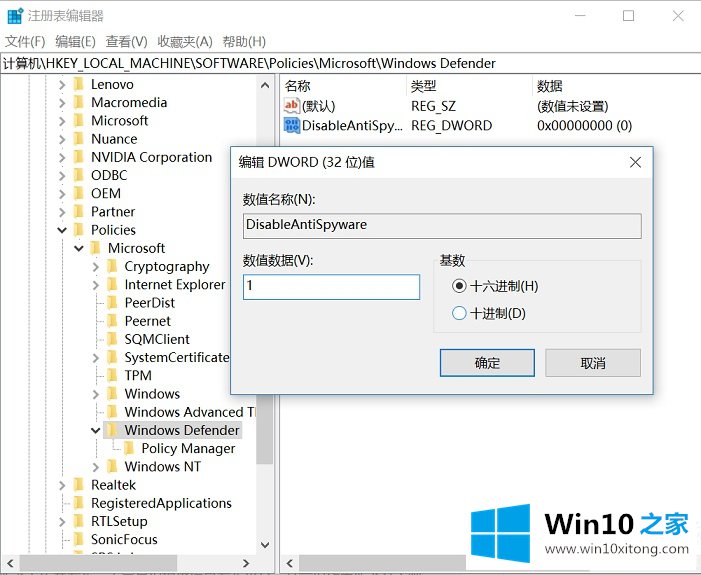The height and width of the screenshot is (575, 701).
Task: Click the DisableAntiSpyware DWORD value icon
Action: [291, 125]
